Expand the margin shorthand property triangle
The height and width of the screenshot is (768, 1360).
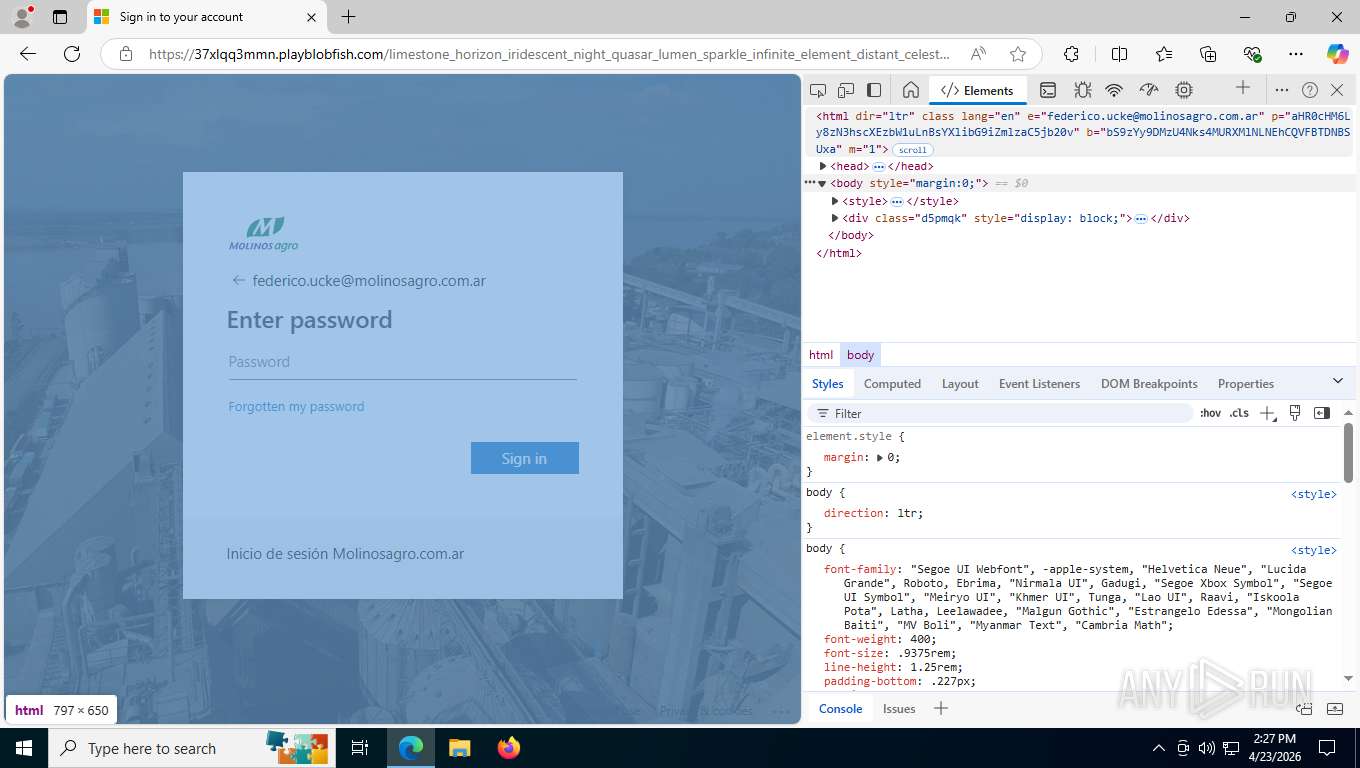[x=880, y=458]
